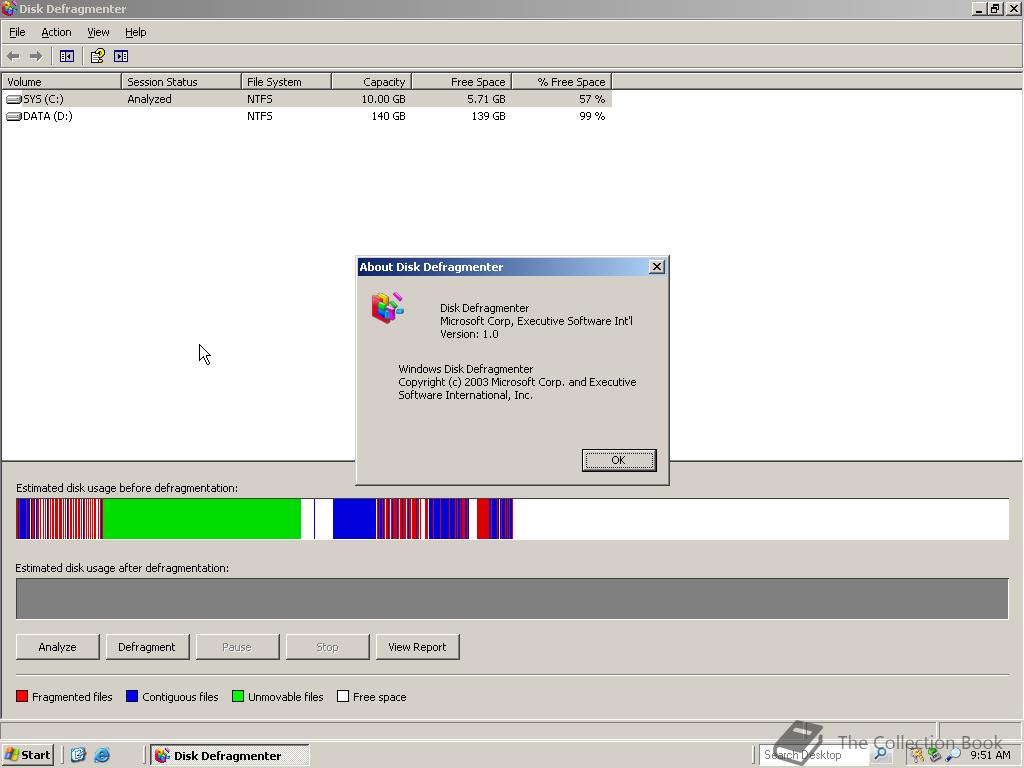1024x768 pixels.
Task: Open Show Desktop quick launch icon
Action: (78, 755)
